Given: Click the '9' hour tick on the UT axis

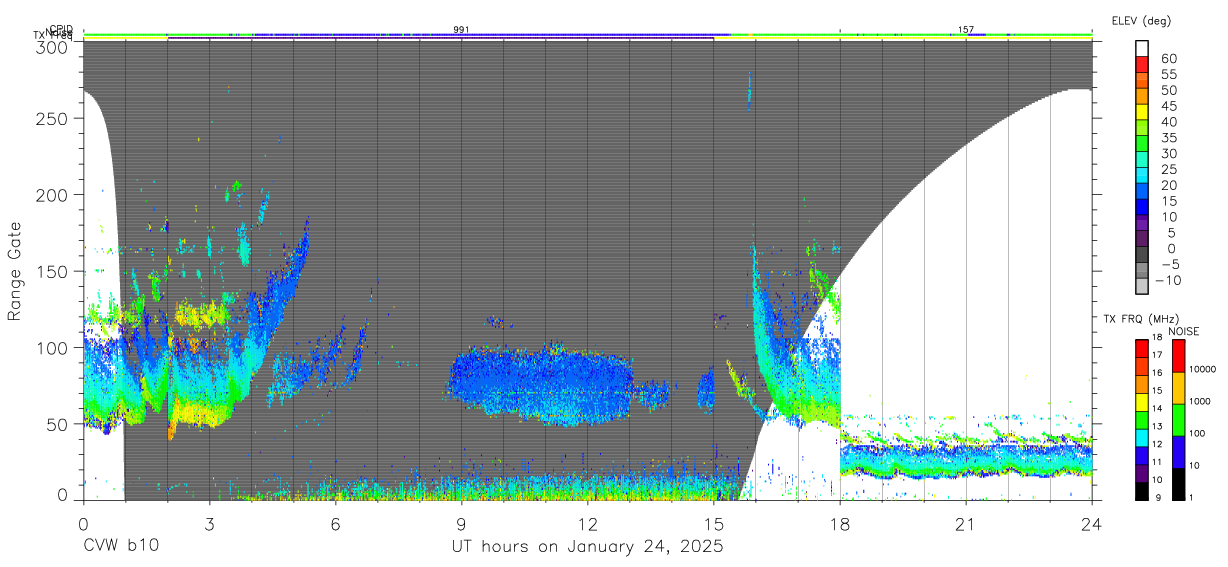Looking at the screenshot, I should [x=461, y=523].
